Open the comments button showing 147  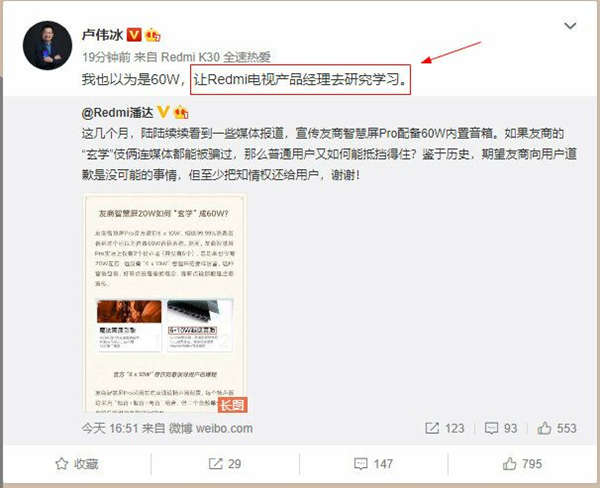point(373,464)
